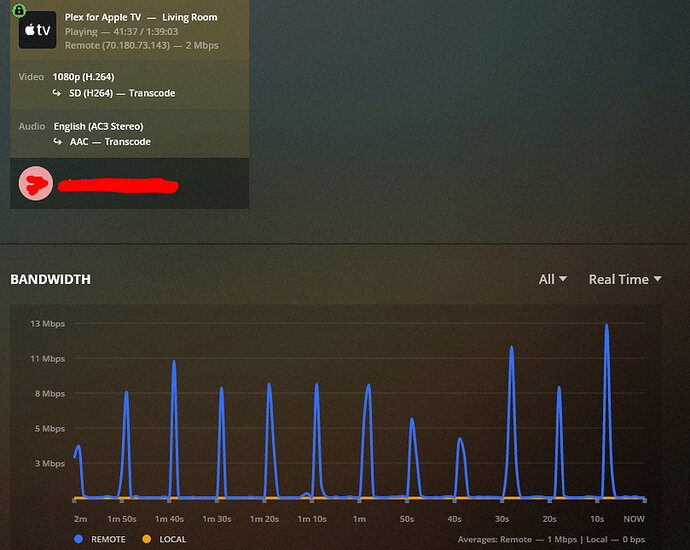Image resolution: width=690 pixels, height=550 pixels.
Task: Click the green secure connection lock icon
Action: click(x=19, y=10)
